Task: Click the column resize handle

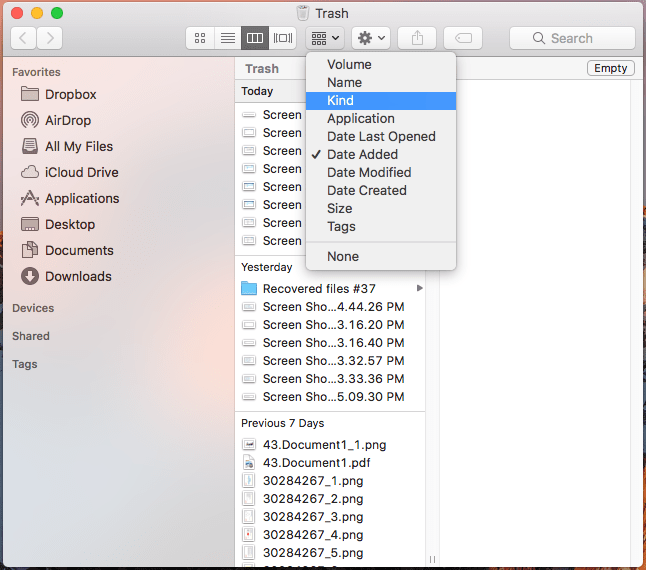Action: pos(432,559)
